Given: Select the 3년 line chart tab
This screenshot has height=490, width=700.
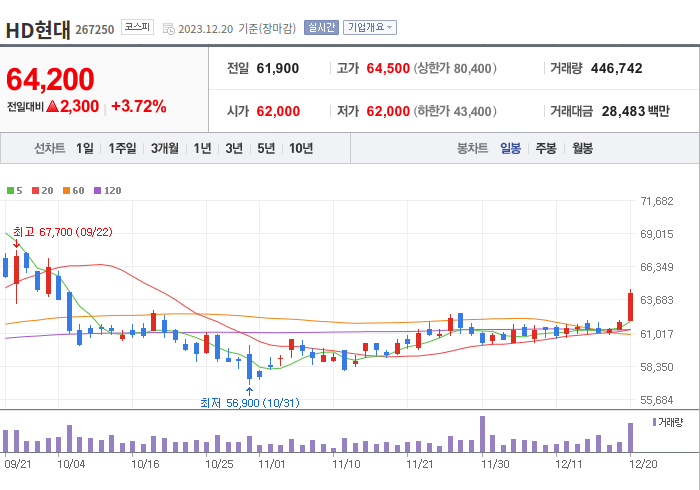Looking at the screenshot, I should 234,148.
